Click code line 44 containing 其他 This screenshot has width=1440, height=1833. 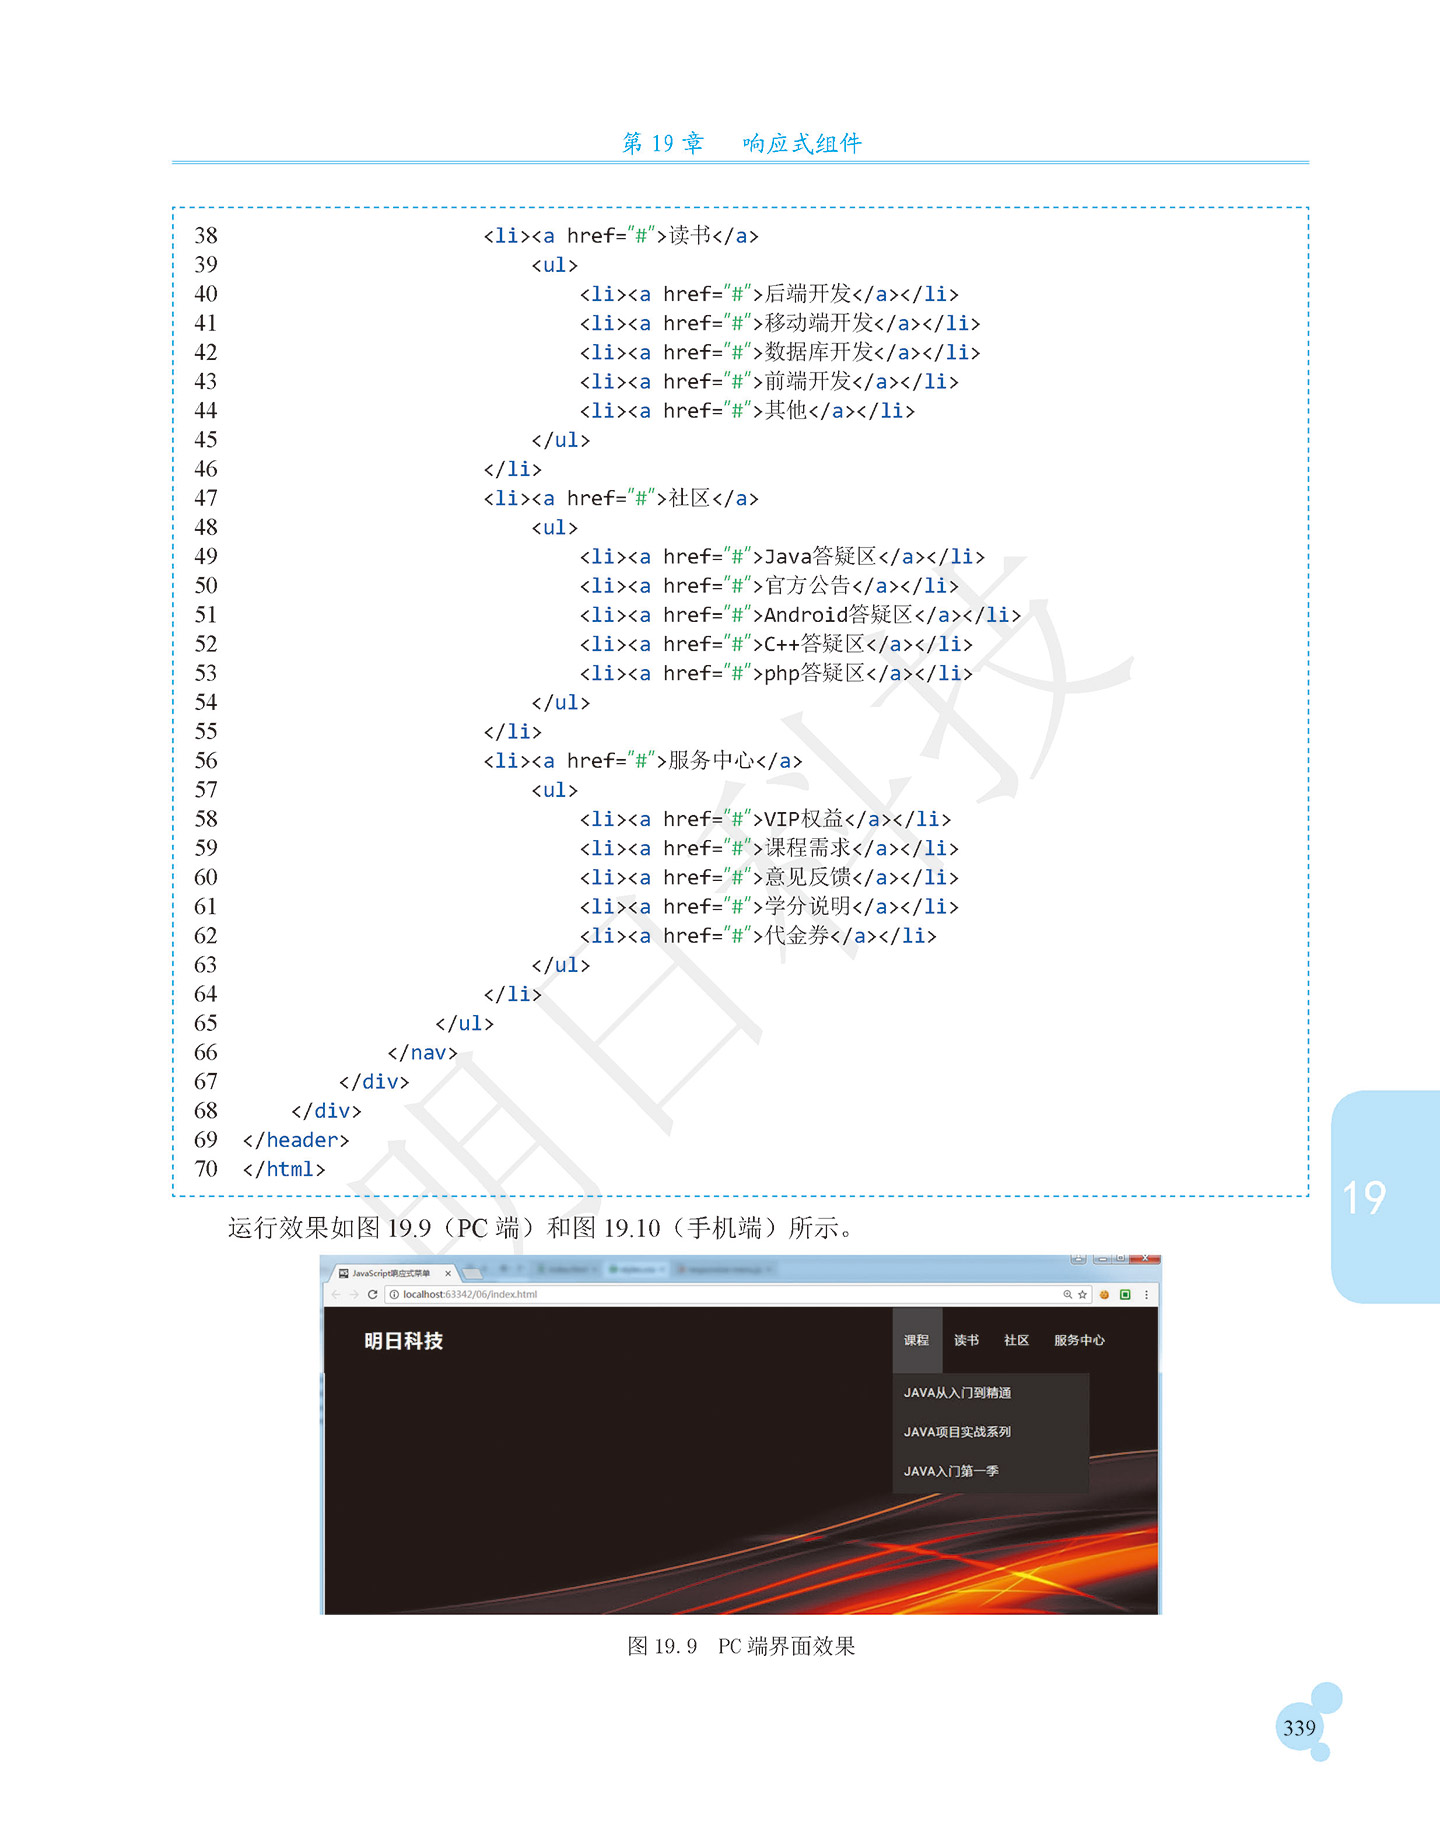click(747, 410)
